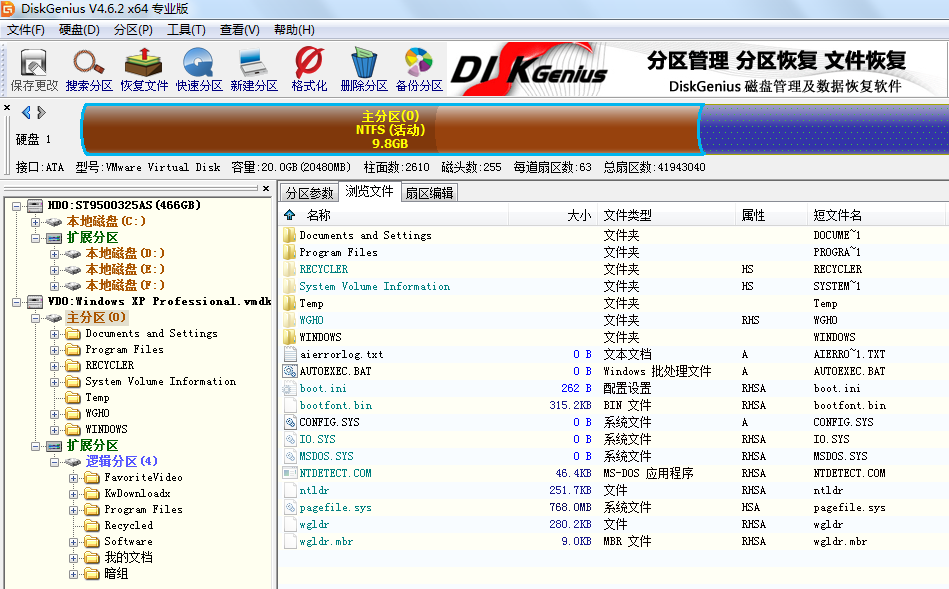Select the 主分区(0) NTFS bar on disk map
Viewport: 949px width, 589px height.
click(391, 129)
